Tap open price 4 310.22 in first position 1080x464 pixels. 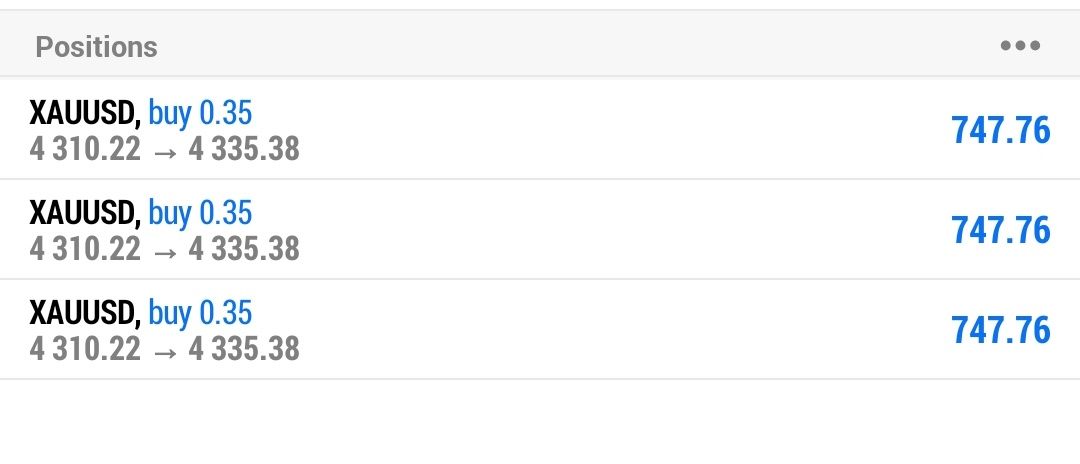tap(86, 150)
